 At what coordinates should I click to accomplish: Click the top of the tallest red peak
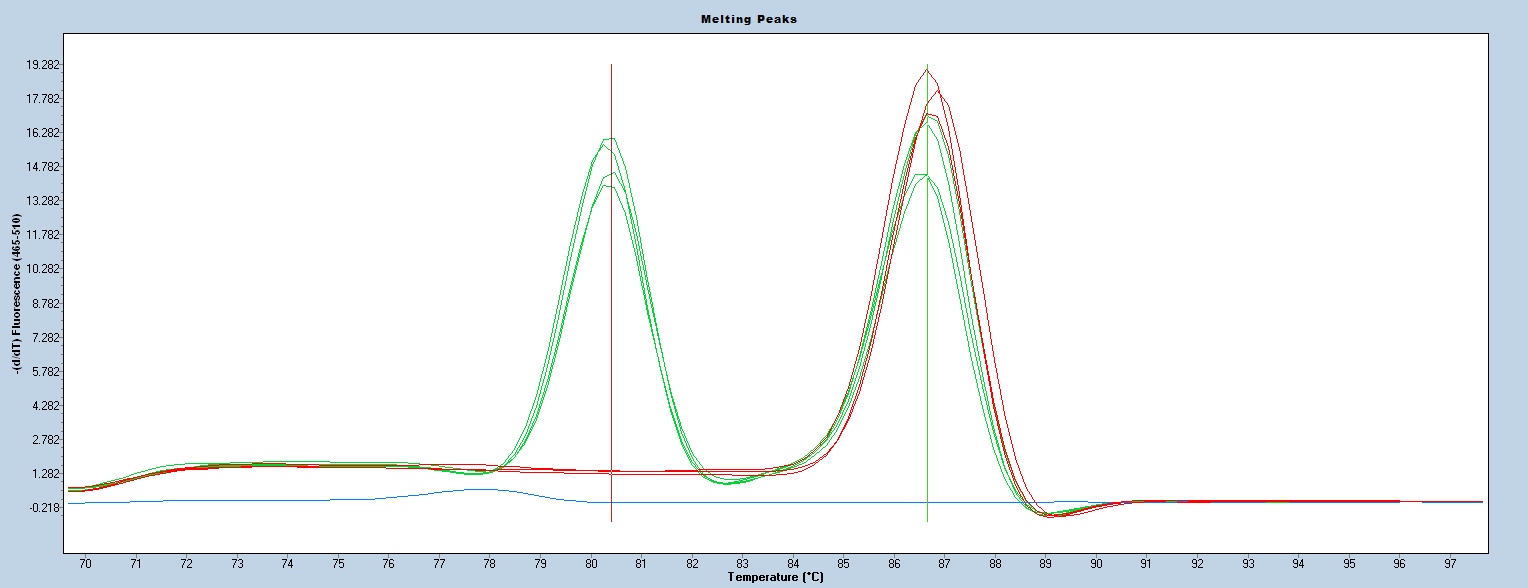coord(927,69)
